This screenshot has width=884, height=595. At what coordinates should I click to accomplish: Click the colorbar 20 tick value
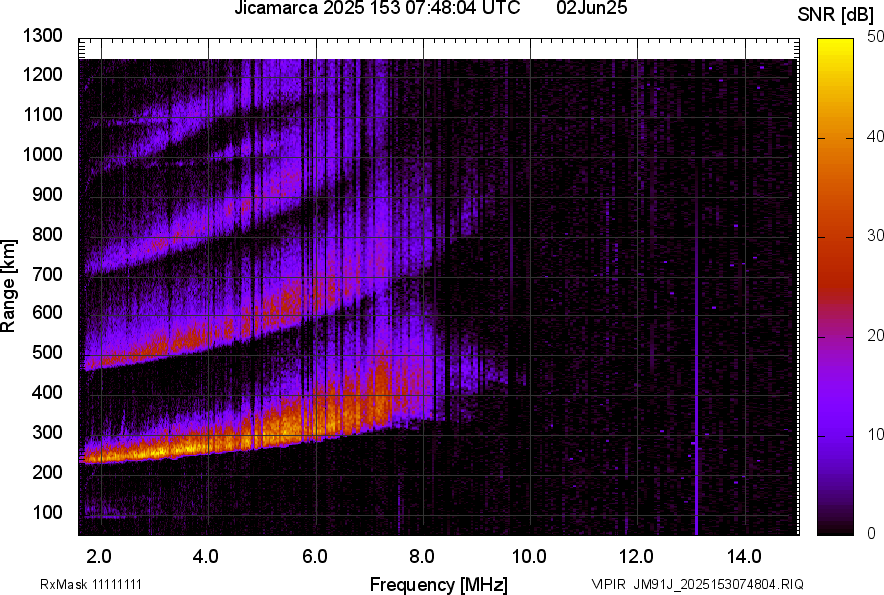point(875,336)
